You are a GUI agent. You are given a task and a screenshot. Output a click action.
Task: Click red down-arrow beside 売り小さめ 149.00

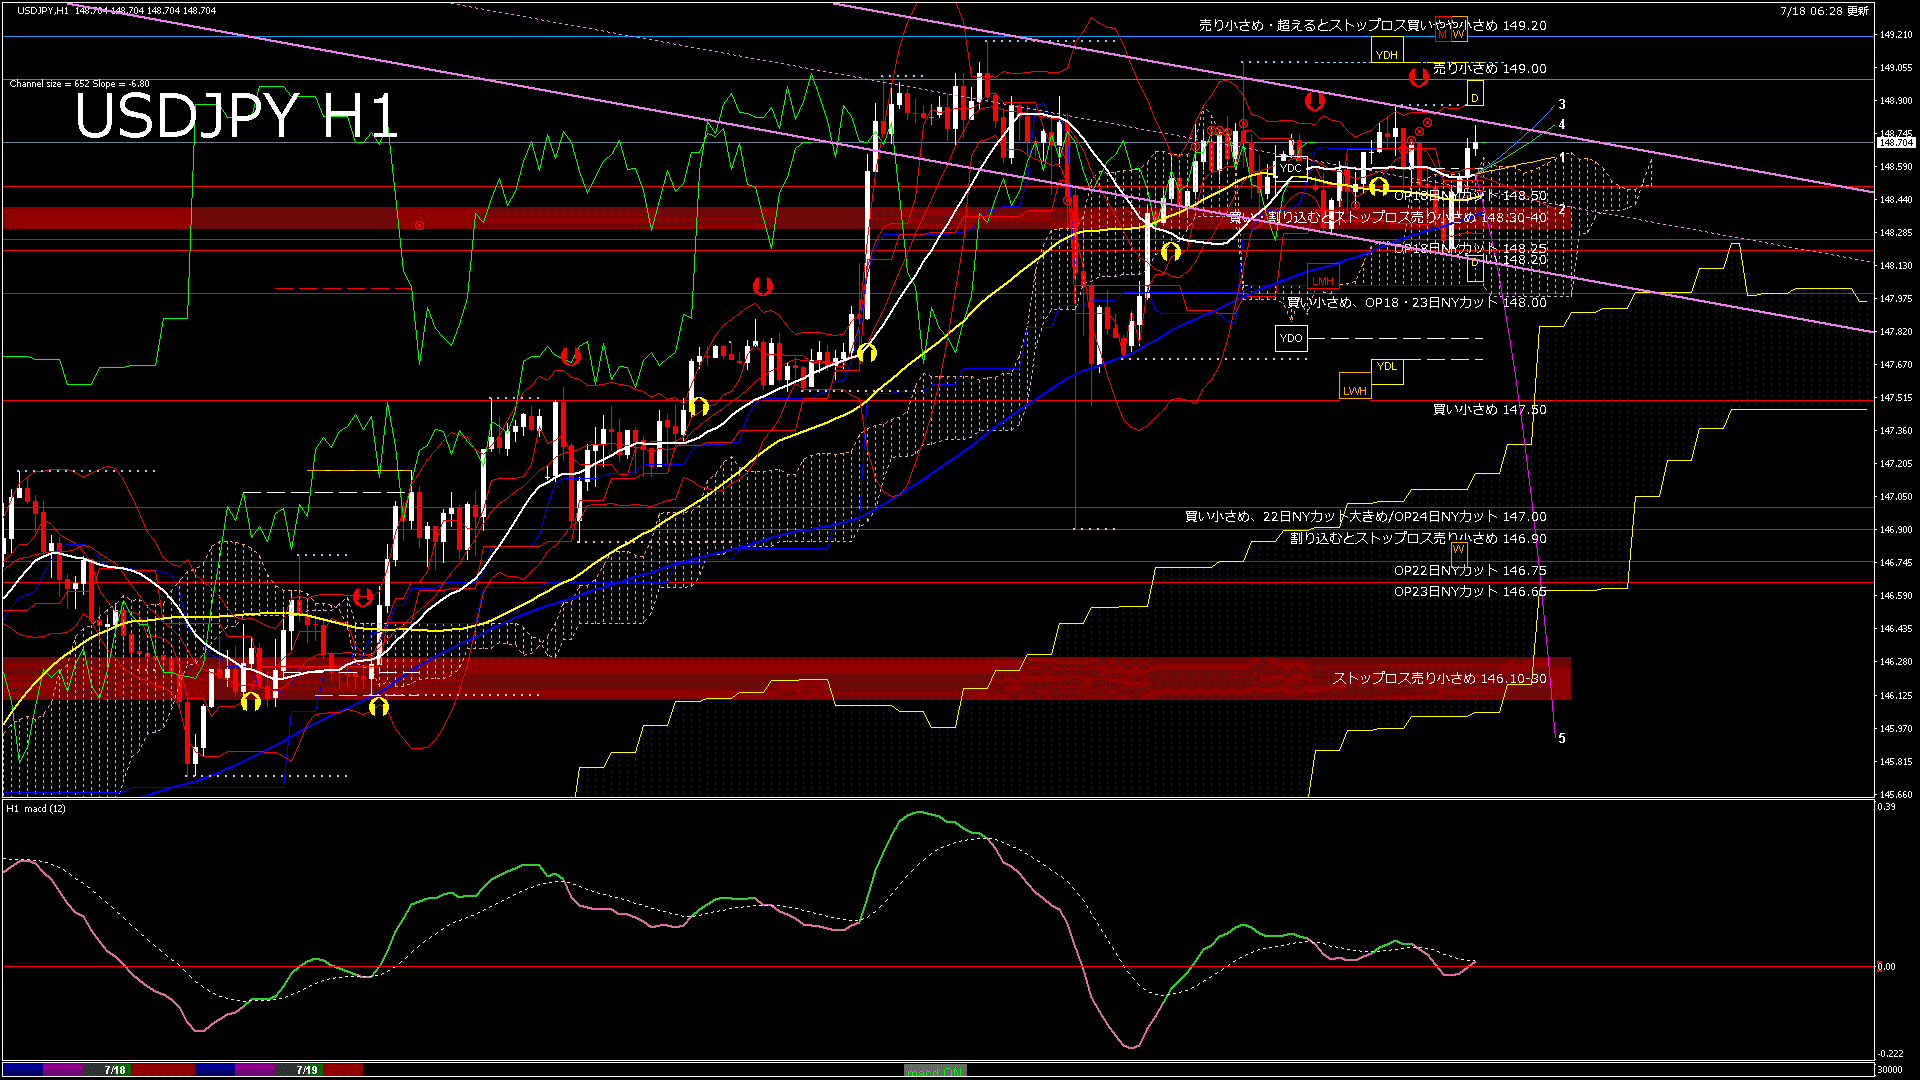coord(1418,76)
